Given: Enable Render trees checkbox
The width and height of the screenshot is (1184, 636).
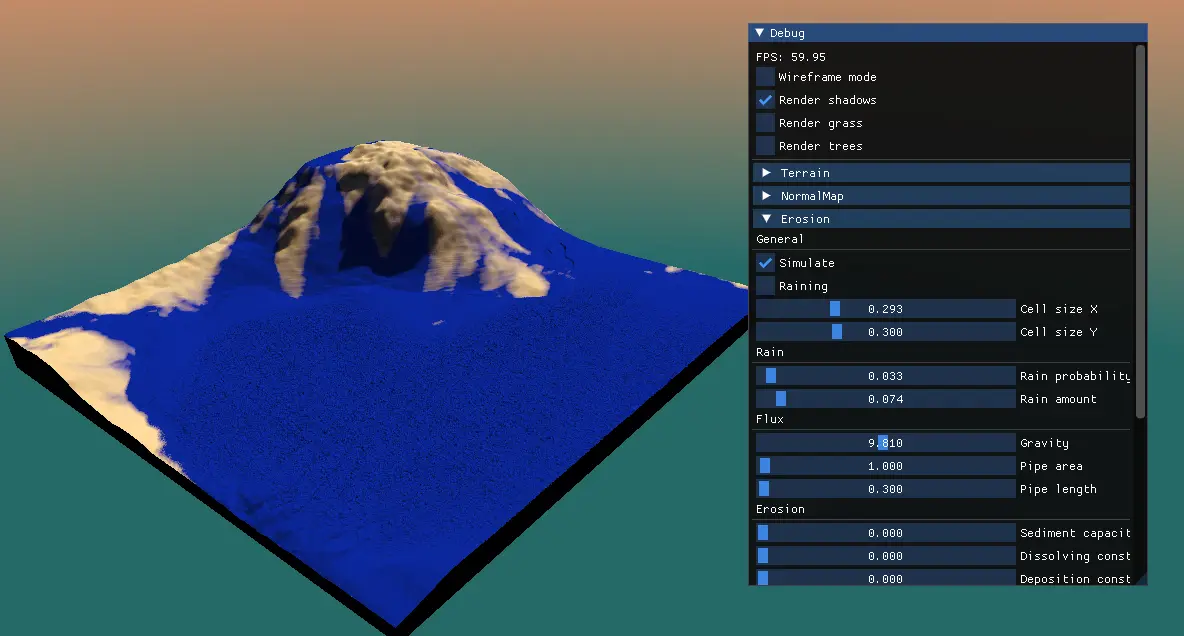Looking at the screenshot, I should click(x=765, y=146).
